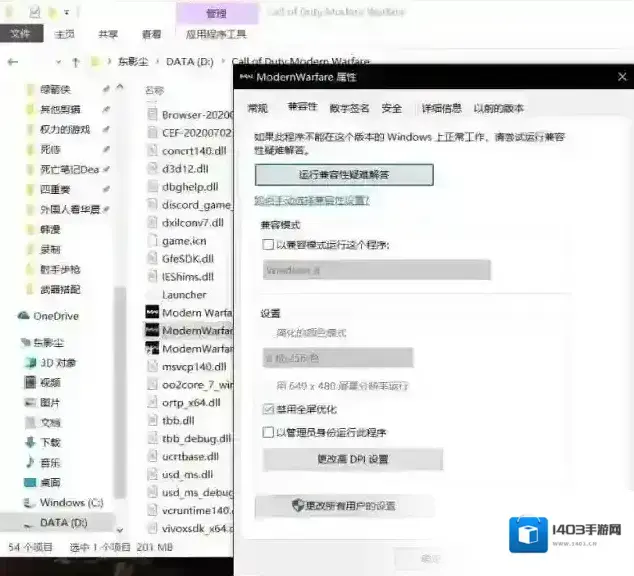The height and width of the screenshot is (576, 634).
Task: Select concrt140.dll file icon
Action: (152, 150)
